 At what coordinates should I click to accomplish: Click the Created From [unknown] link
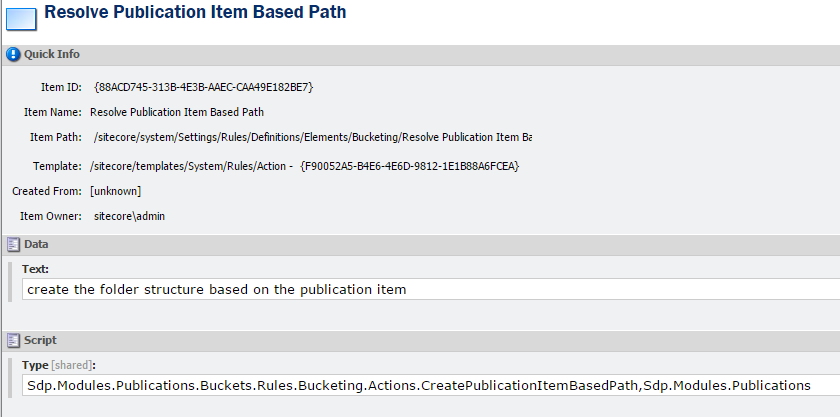116,191
